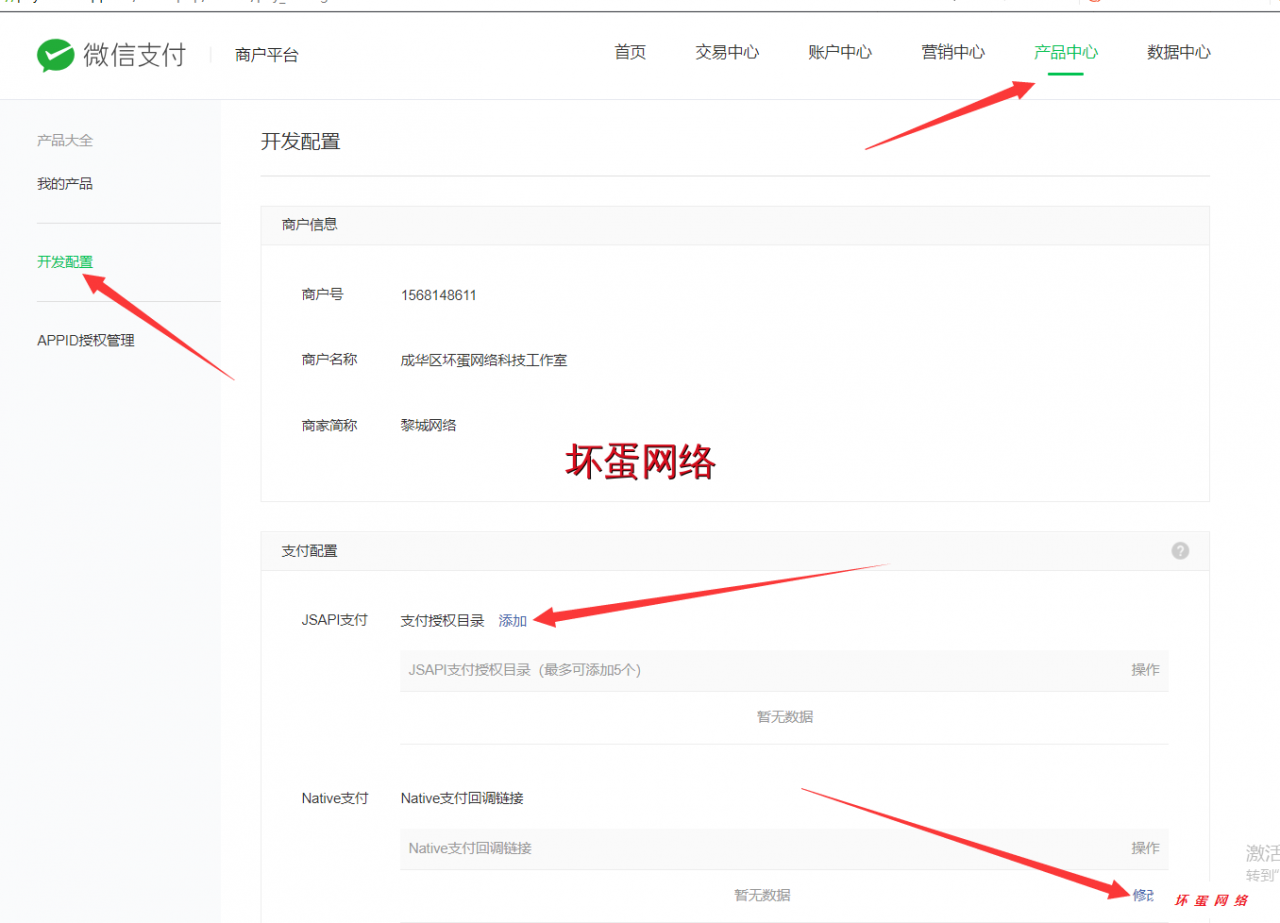
Task: Open the 支付配置 help question-mark icon
Action: click(x=1180, y=550)
